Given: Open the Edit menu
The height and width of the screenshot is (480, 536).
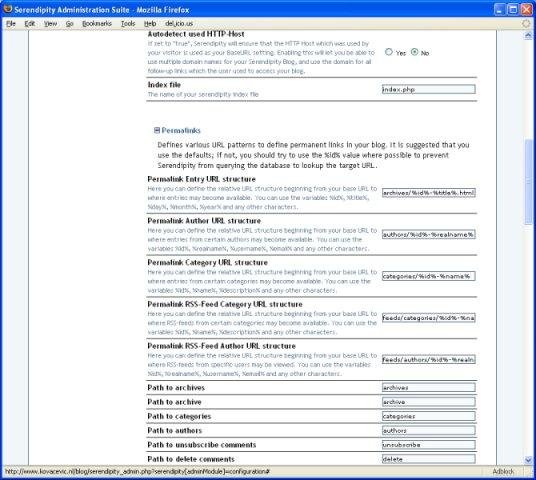Looking at the screenshot, I should pos(30,24).
